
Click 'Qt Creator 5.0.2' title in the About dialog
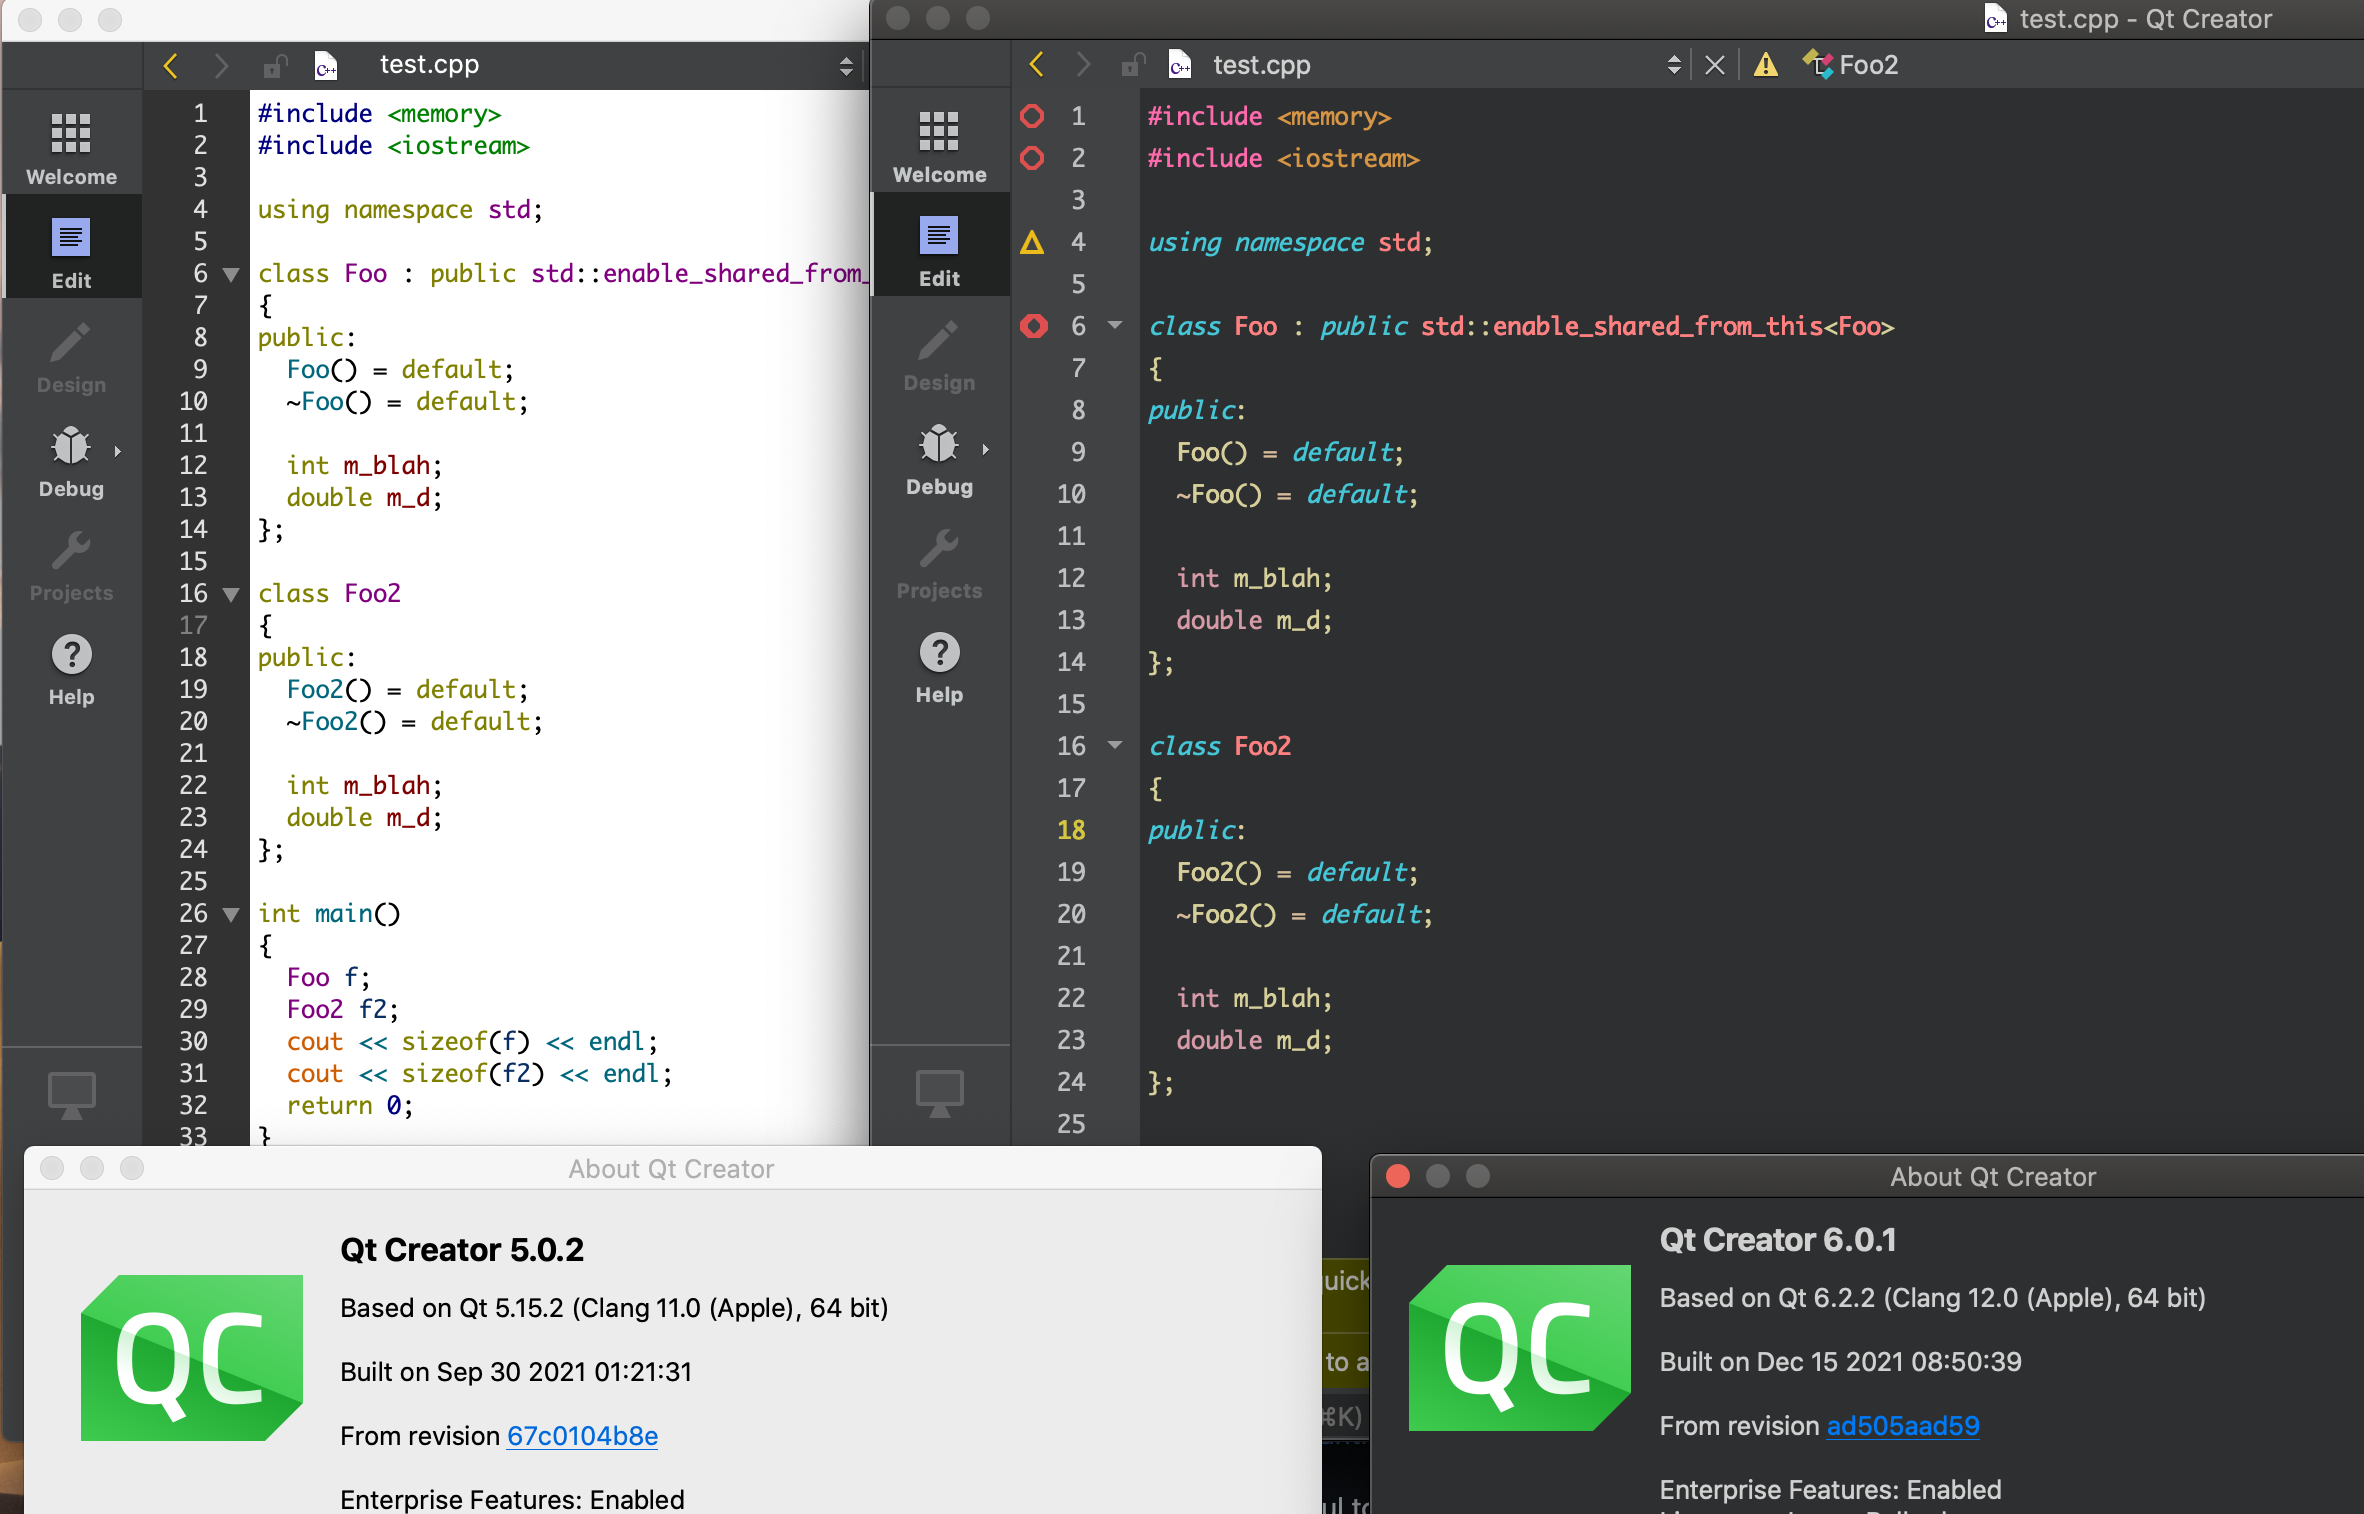(x=462, y=1250)
